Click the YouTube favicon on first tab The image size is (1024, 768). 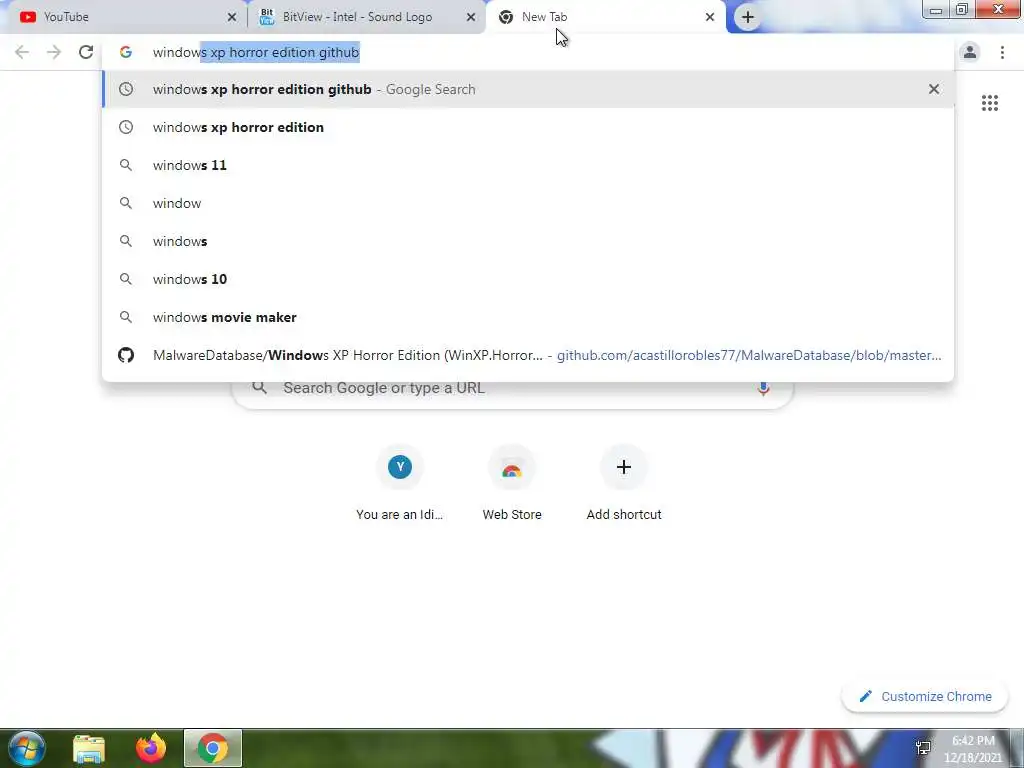[27, 17]
